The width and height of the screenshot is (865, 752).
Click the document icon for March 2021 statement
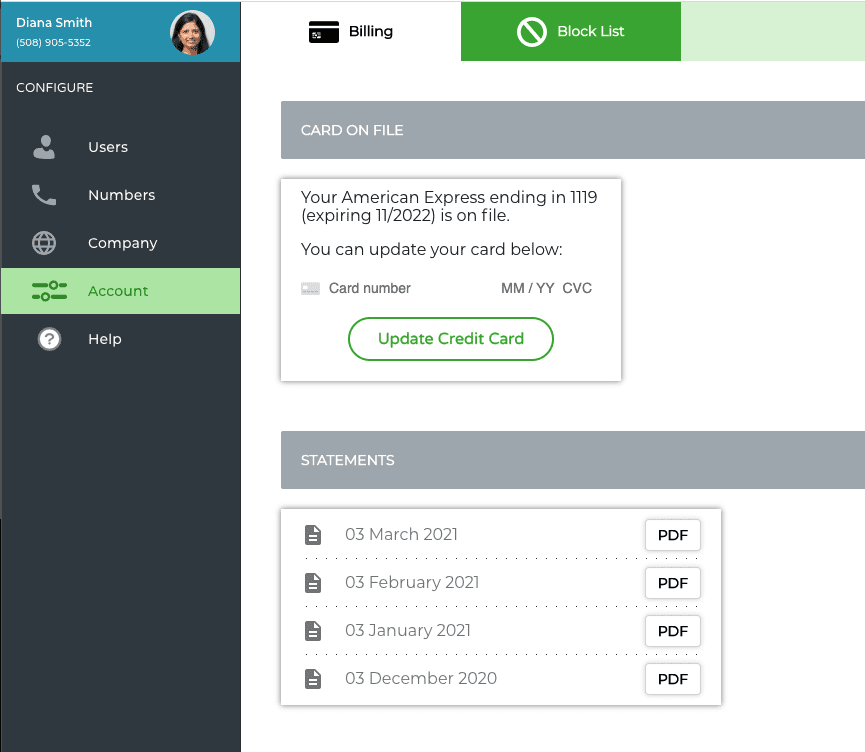313,535
